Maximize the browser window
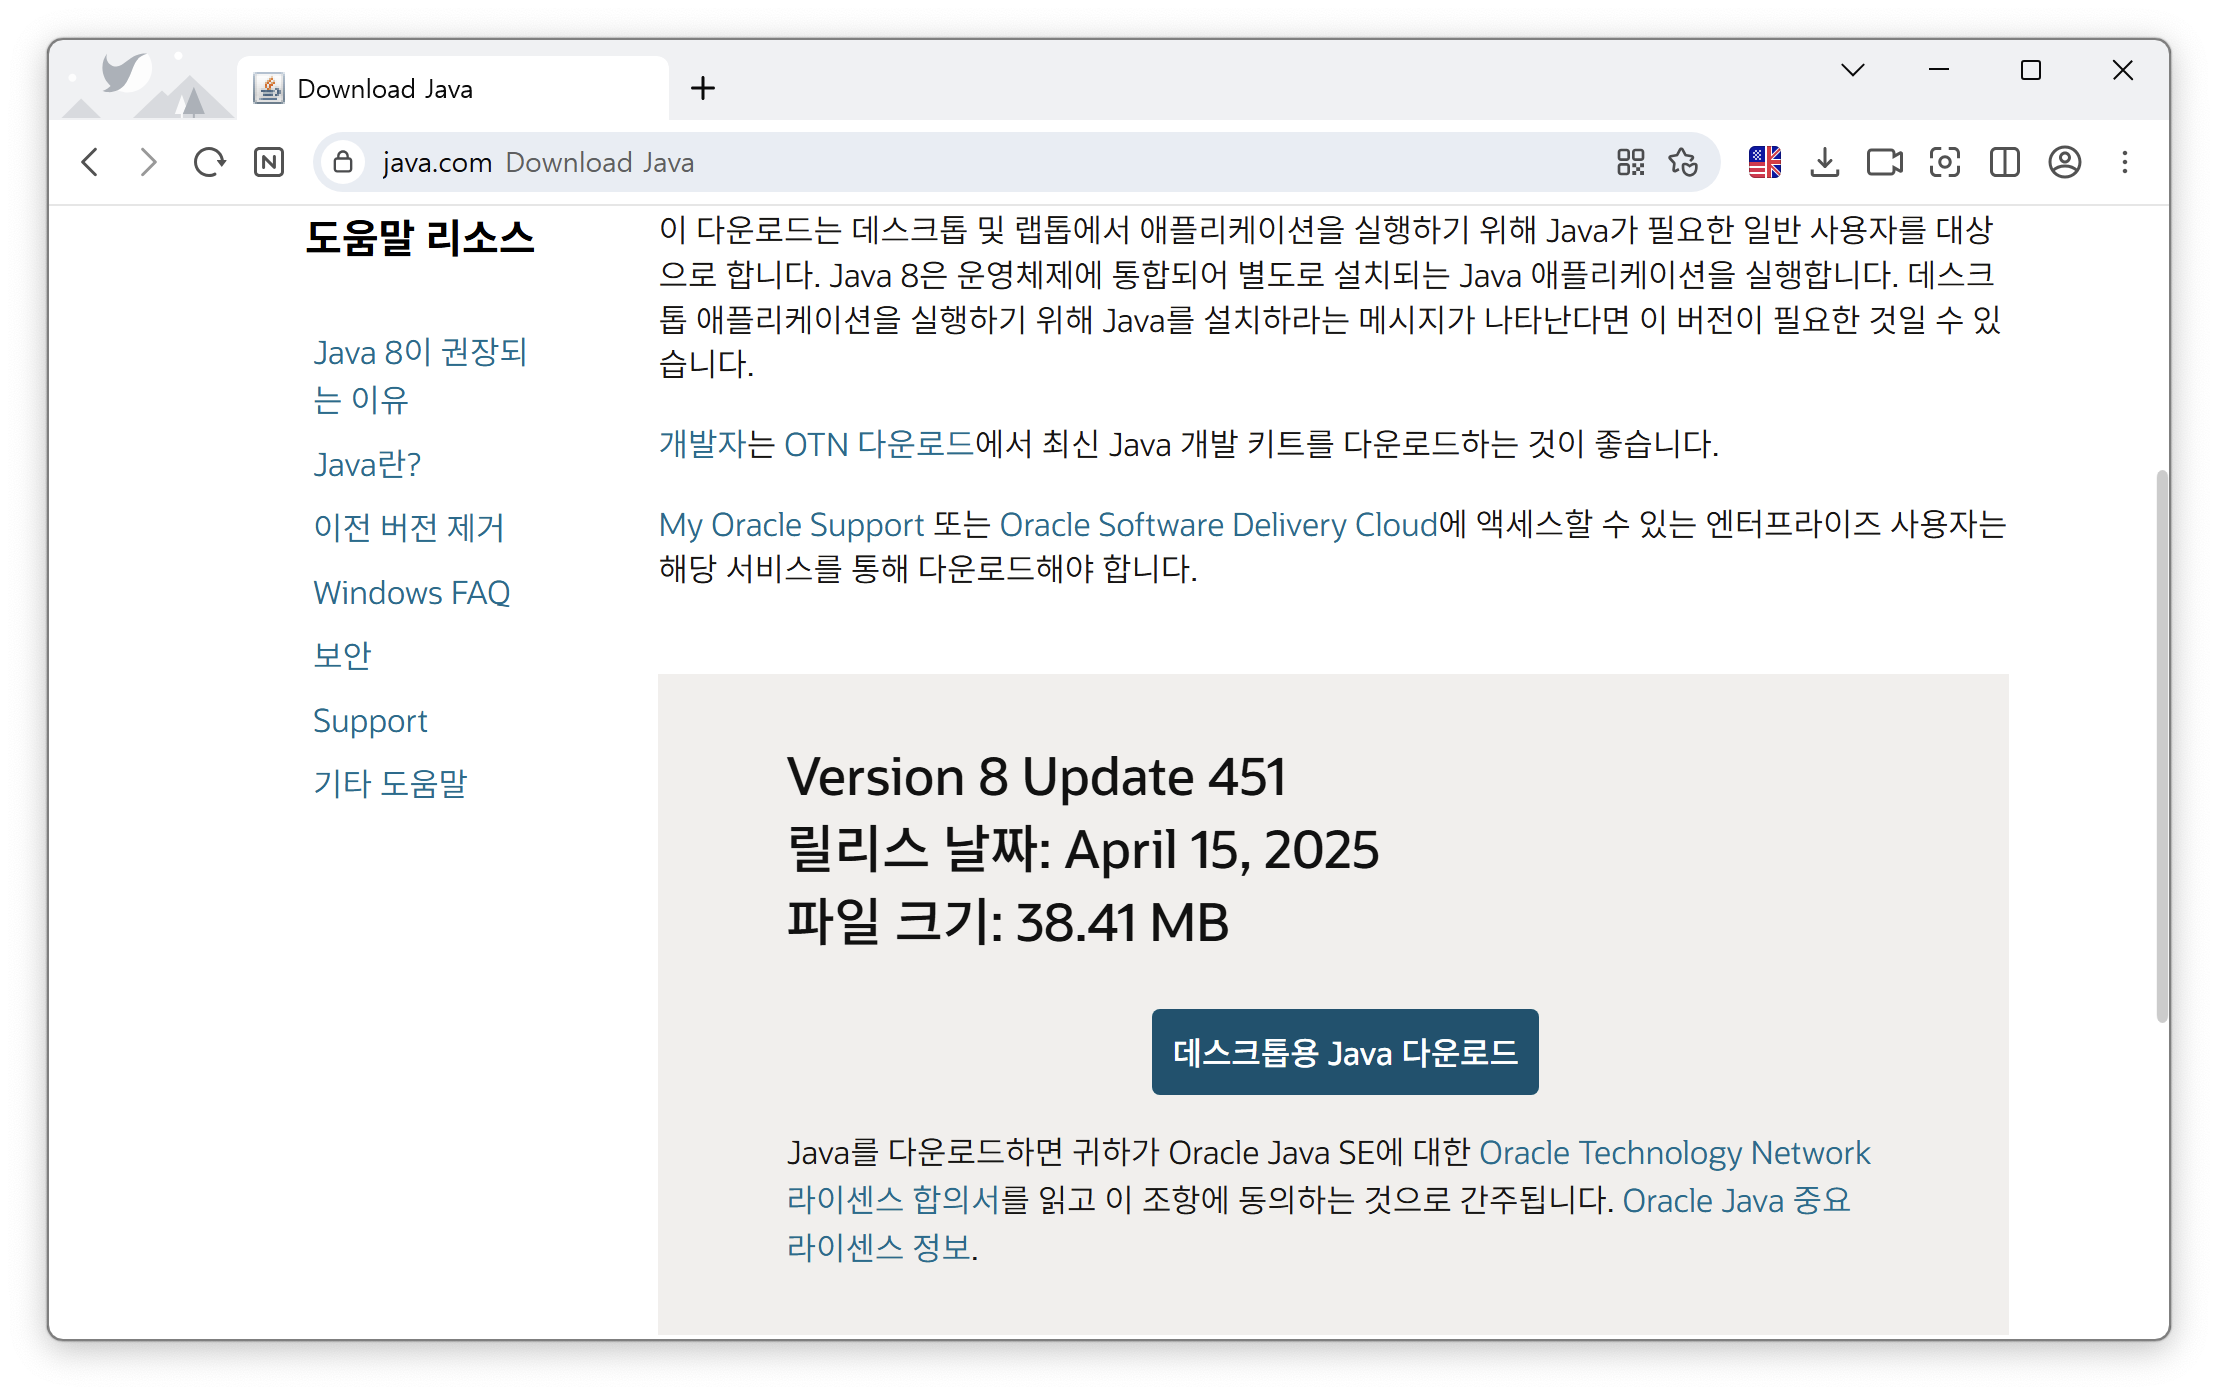 2031,70
